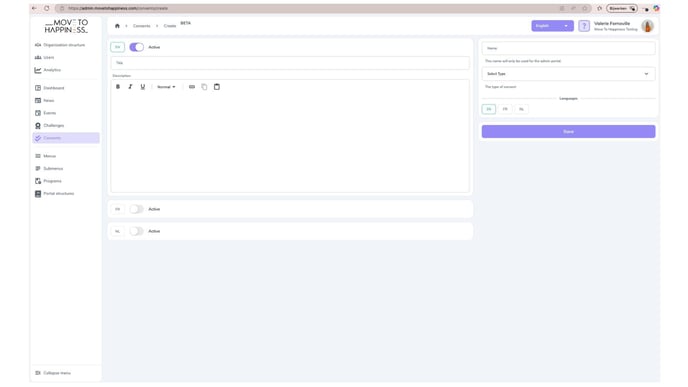This screenshot has height=387, width=688.
Task: Open the Menus sidebar item
Action: click(x=46, y=156)
